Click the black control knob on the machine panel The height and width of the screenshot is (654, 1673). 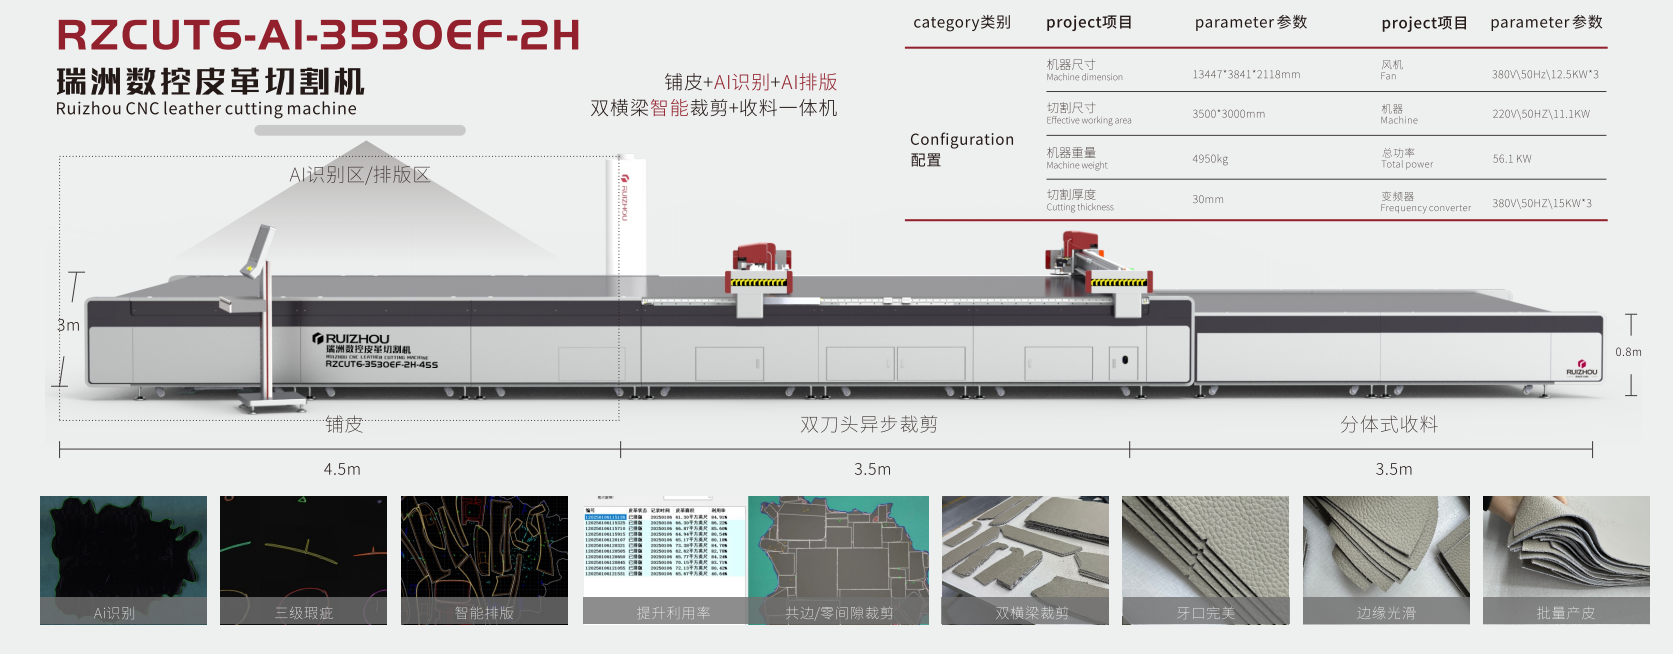[1125, 360]
